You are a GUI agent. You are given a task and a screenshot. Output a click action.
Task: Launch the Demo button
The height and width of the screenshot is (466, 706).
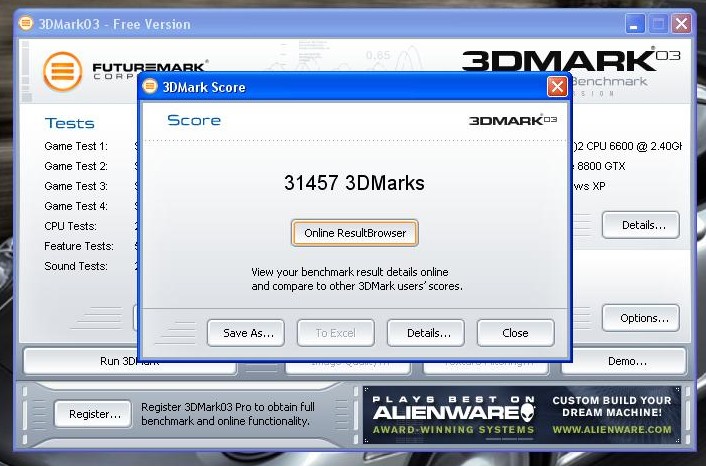click(x=624, y=361)
